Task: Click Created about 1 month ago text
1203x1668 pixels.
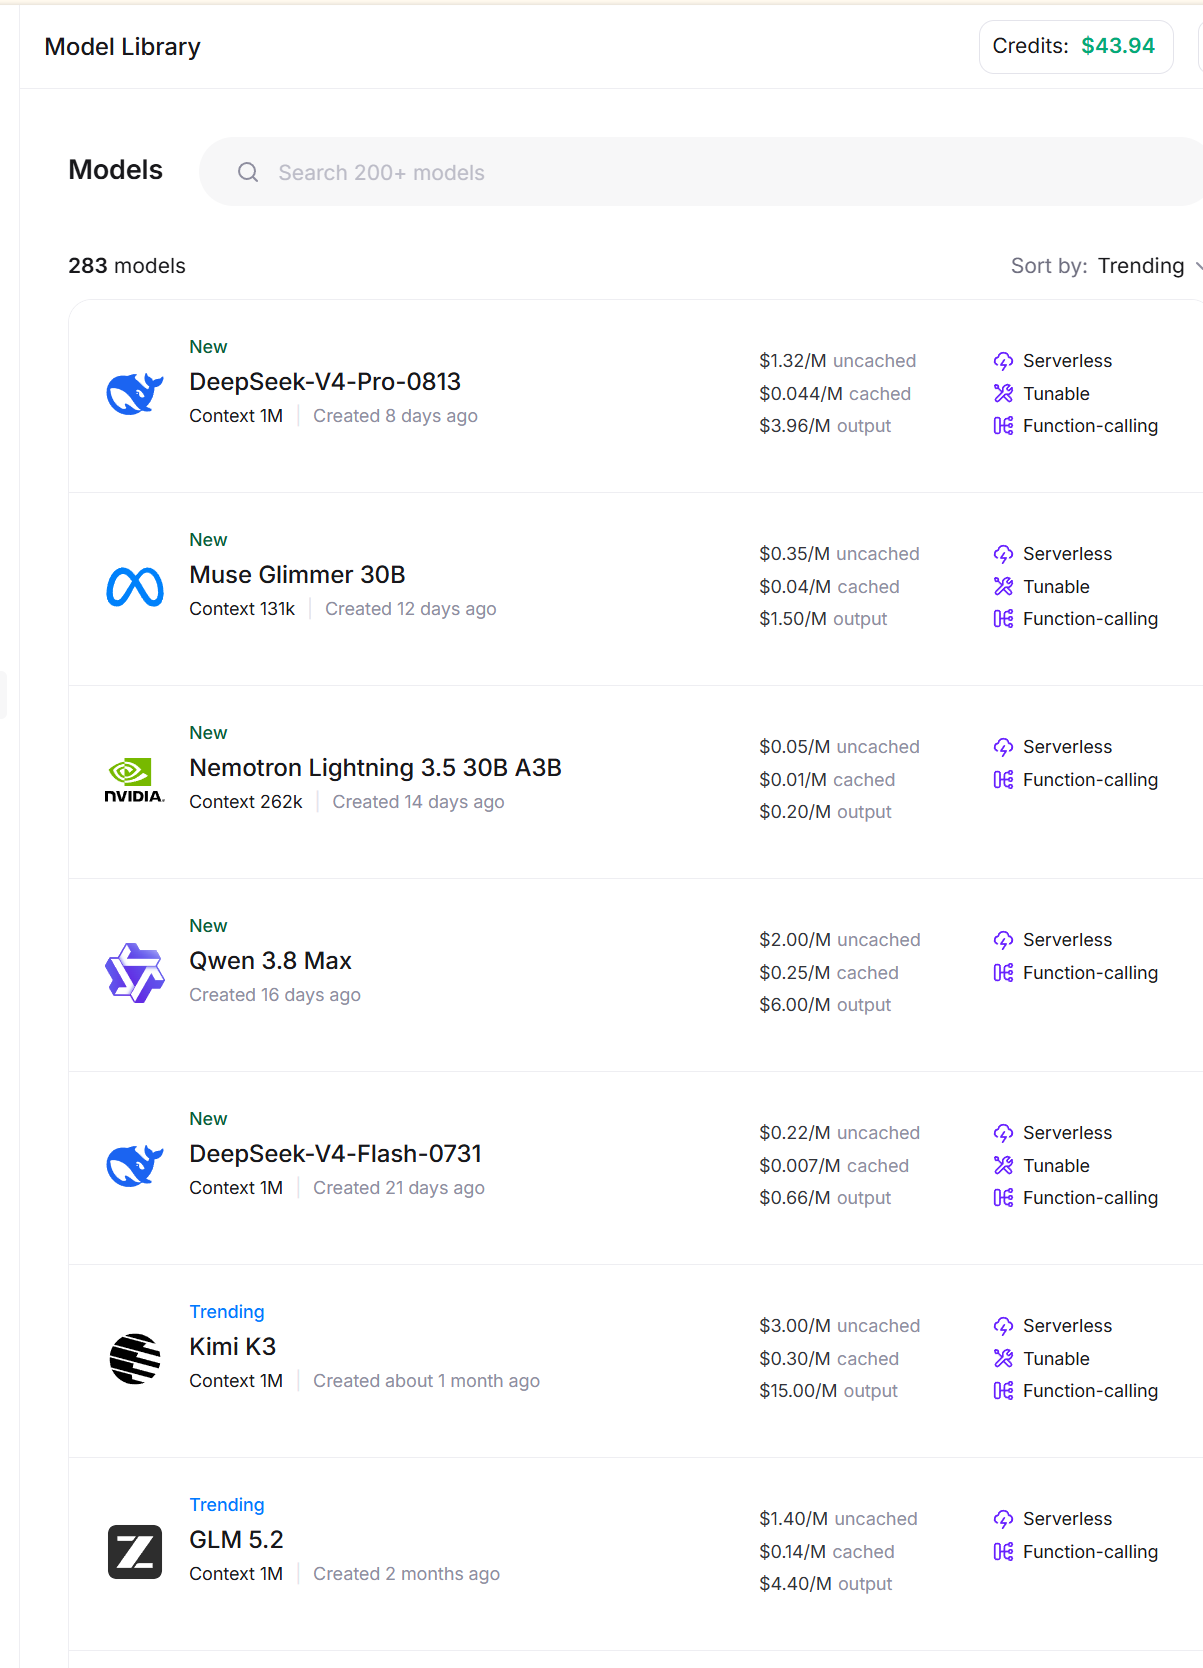Action: click(426, 1381)
